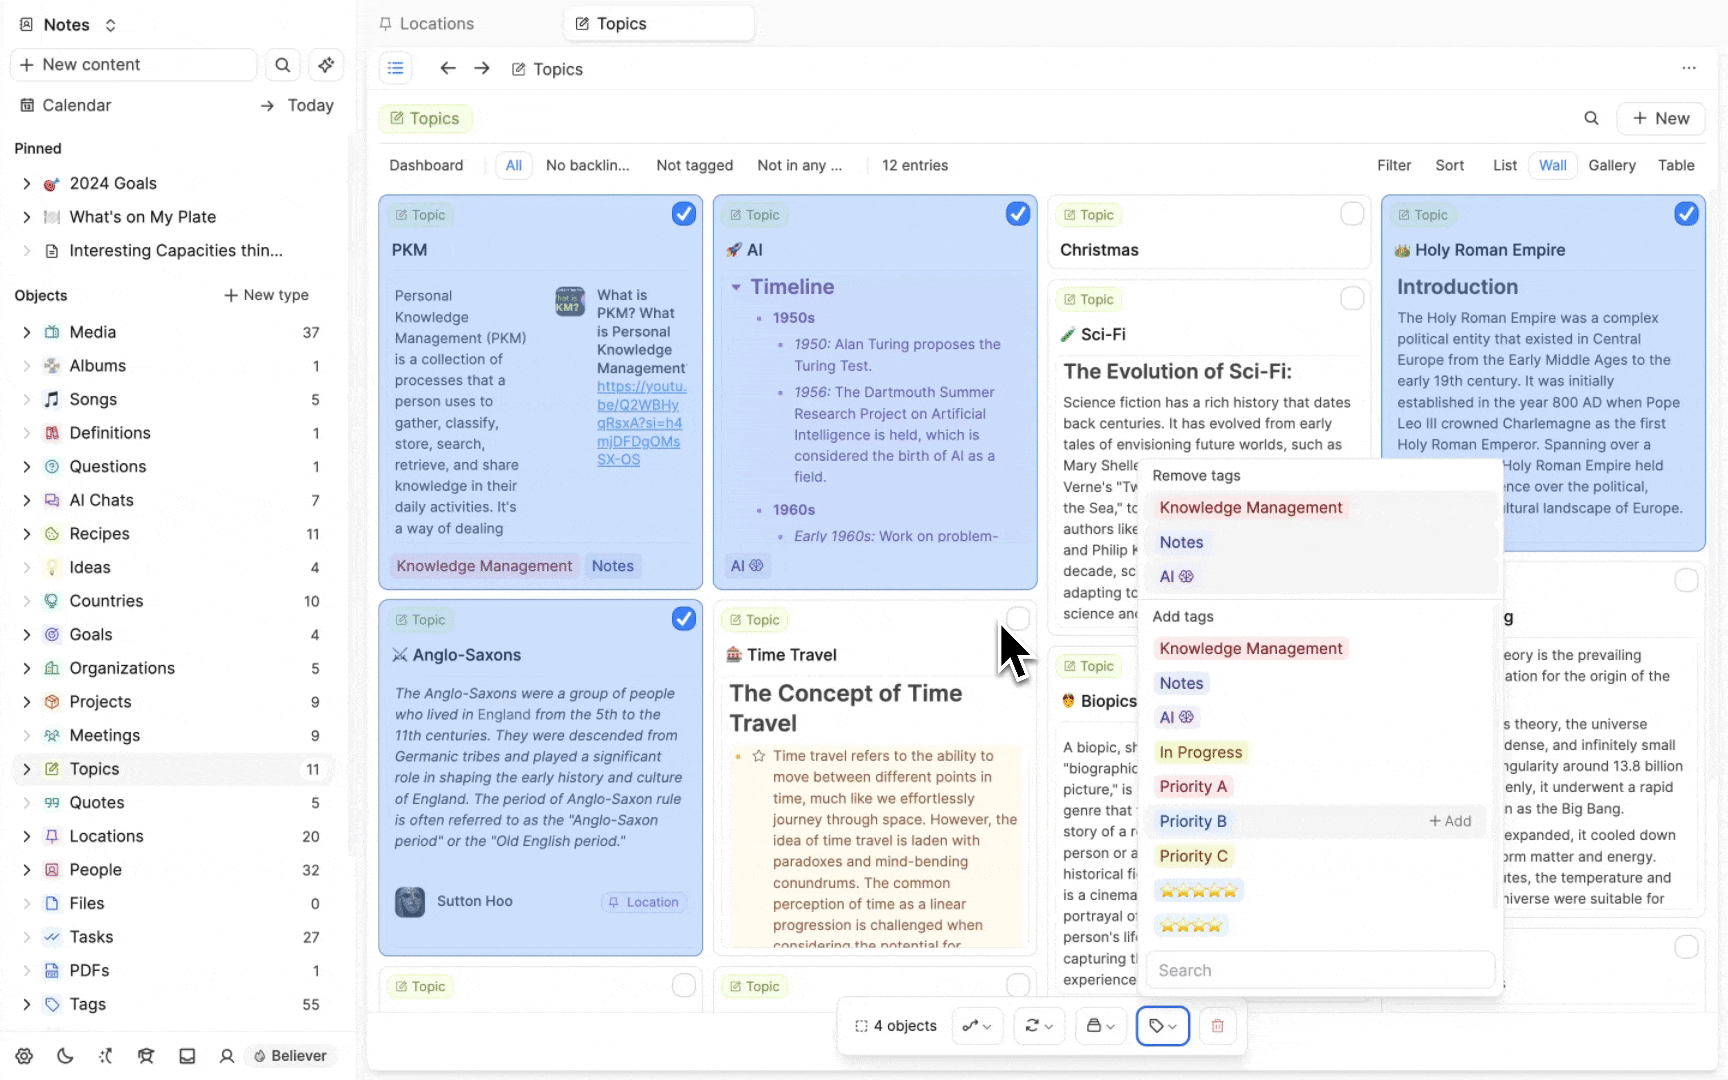
Task: Open the tag dropdown in bulk toolbar
Action: (1162, 1026)
